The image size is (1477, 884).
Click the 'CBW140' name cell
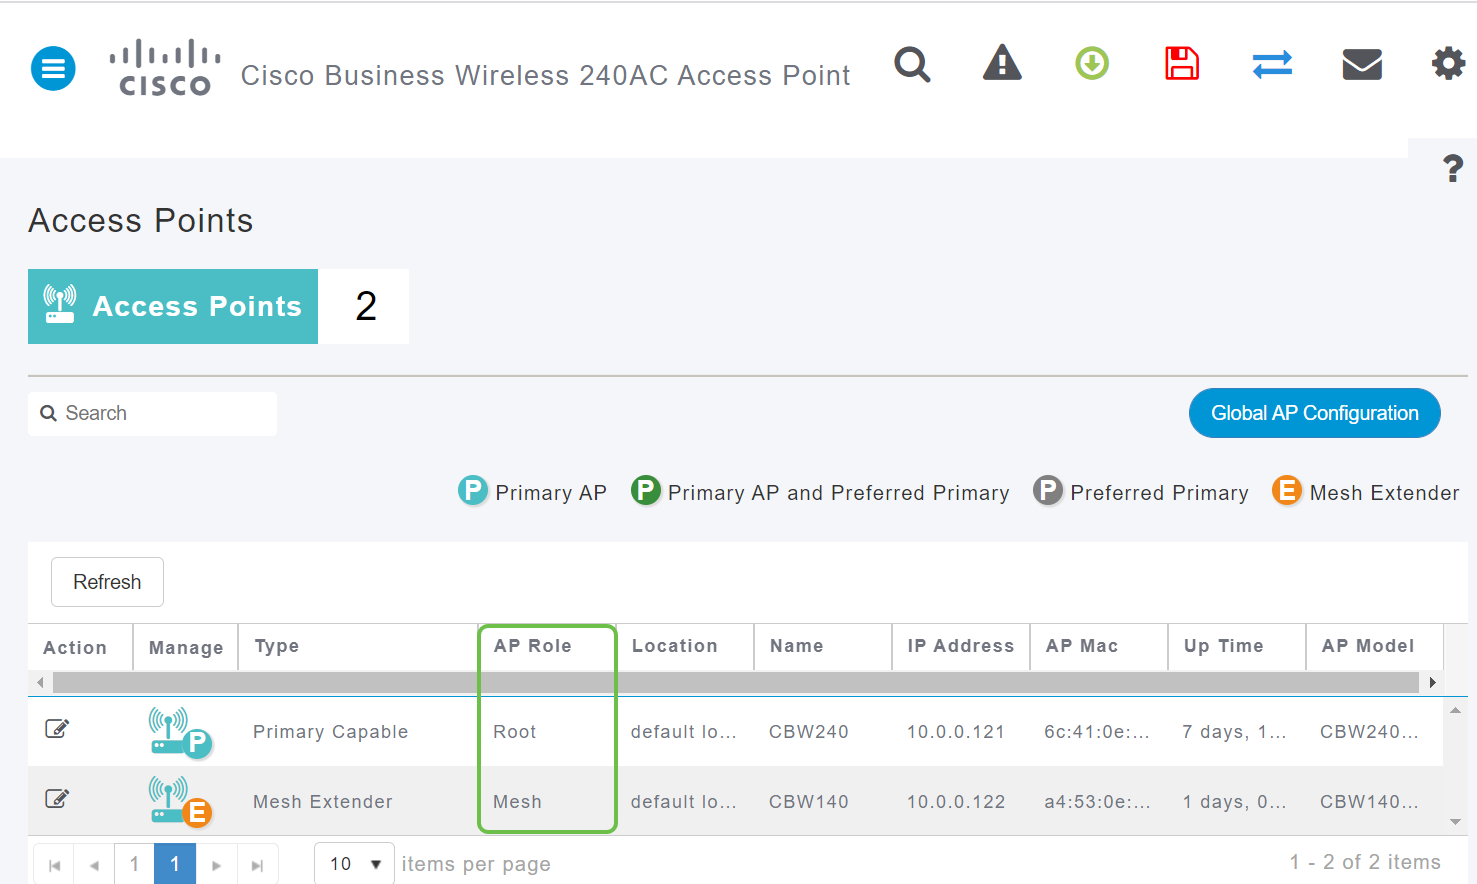point(809,802)
